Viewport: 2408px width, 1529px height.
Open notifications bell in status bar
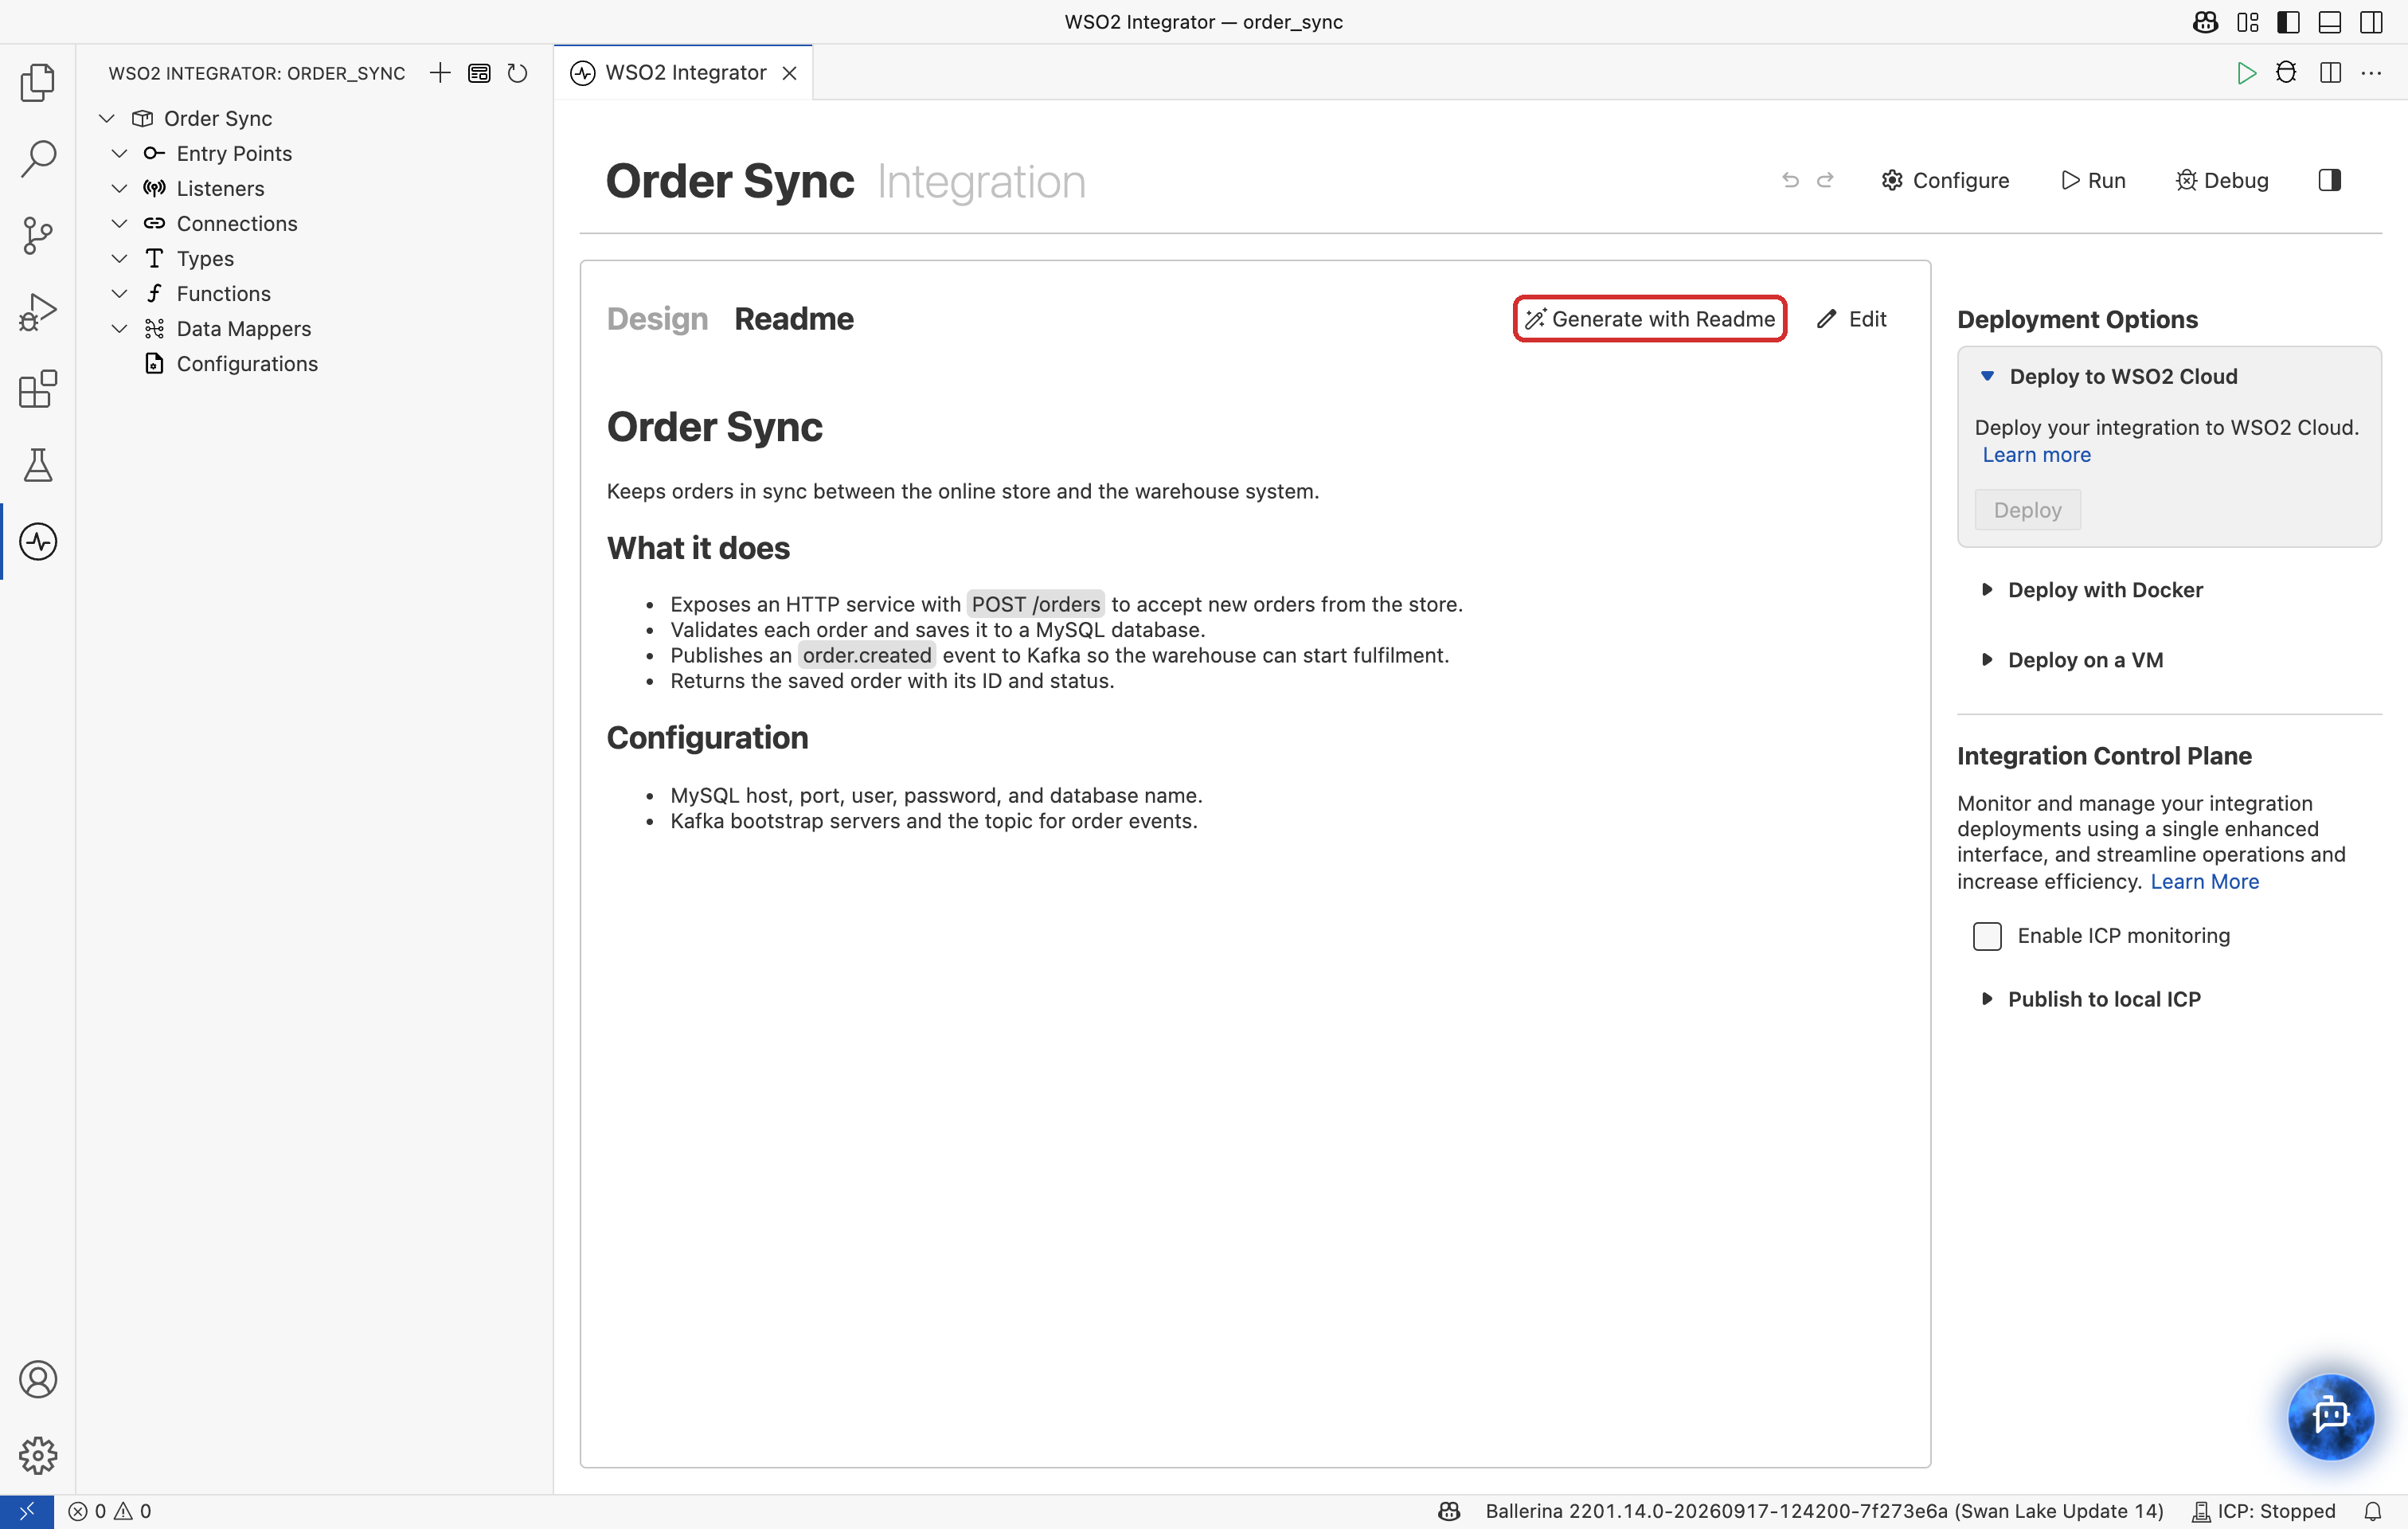point(2373,1511)
